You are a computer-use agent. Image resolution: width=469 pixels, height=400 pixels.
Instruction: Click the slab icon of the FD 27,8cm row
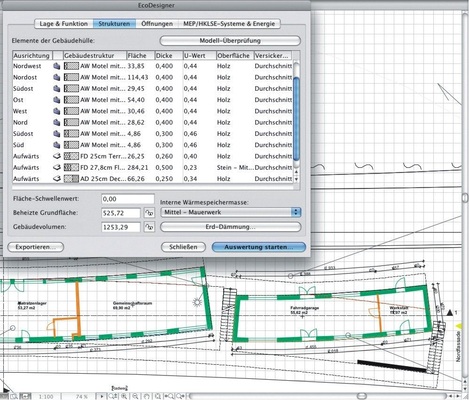click(57, 167)
